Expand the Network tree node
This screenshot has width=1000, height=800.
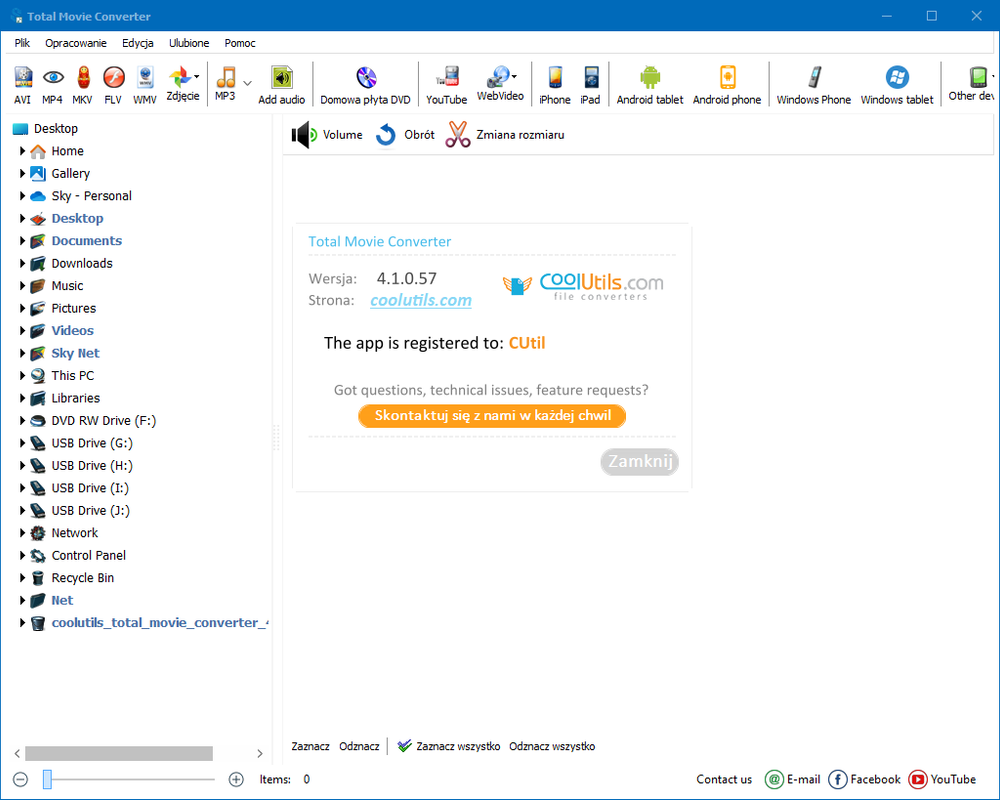pos(22,533)
